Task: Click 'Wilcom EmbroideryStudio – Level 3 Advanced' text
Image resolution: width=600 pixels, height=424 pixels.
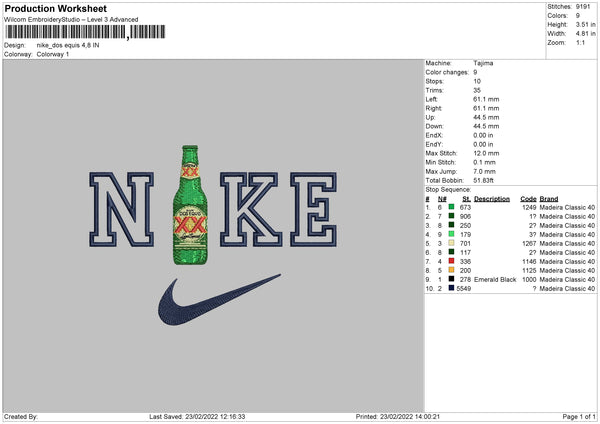Action: [x=71, y=20]
